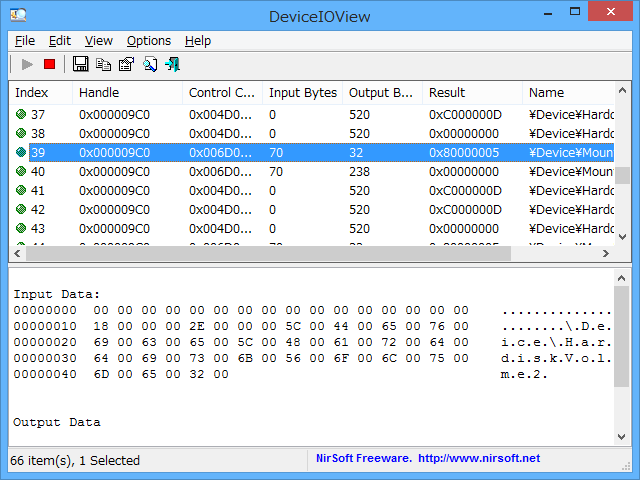The width and height of the screenshot is (640, 480).
Task: Click the list's scroll down arrow
Action: (x=622, y=237)
